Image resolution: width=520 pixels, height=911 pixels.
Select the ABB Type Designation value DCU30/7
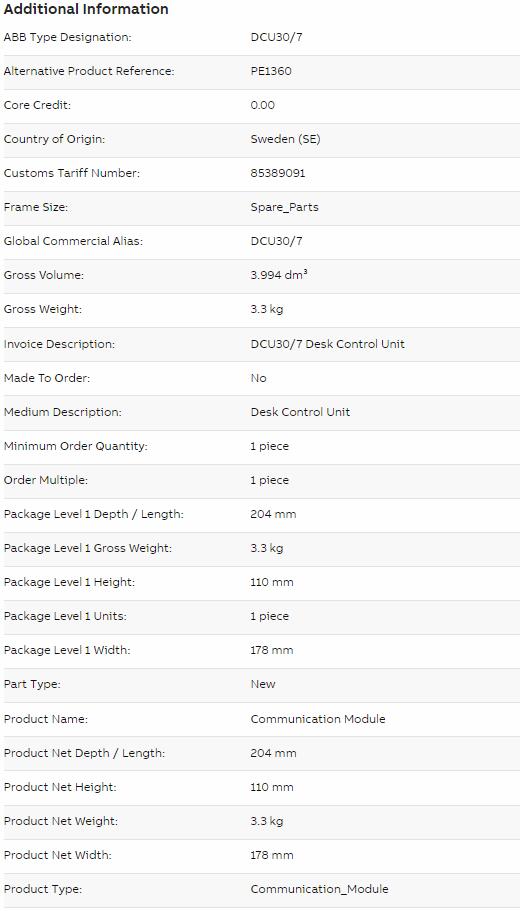point(277,38)
